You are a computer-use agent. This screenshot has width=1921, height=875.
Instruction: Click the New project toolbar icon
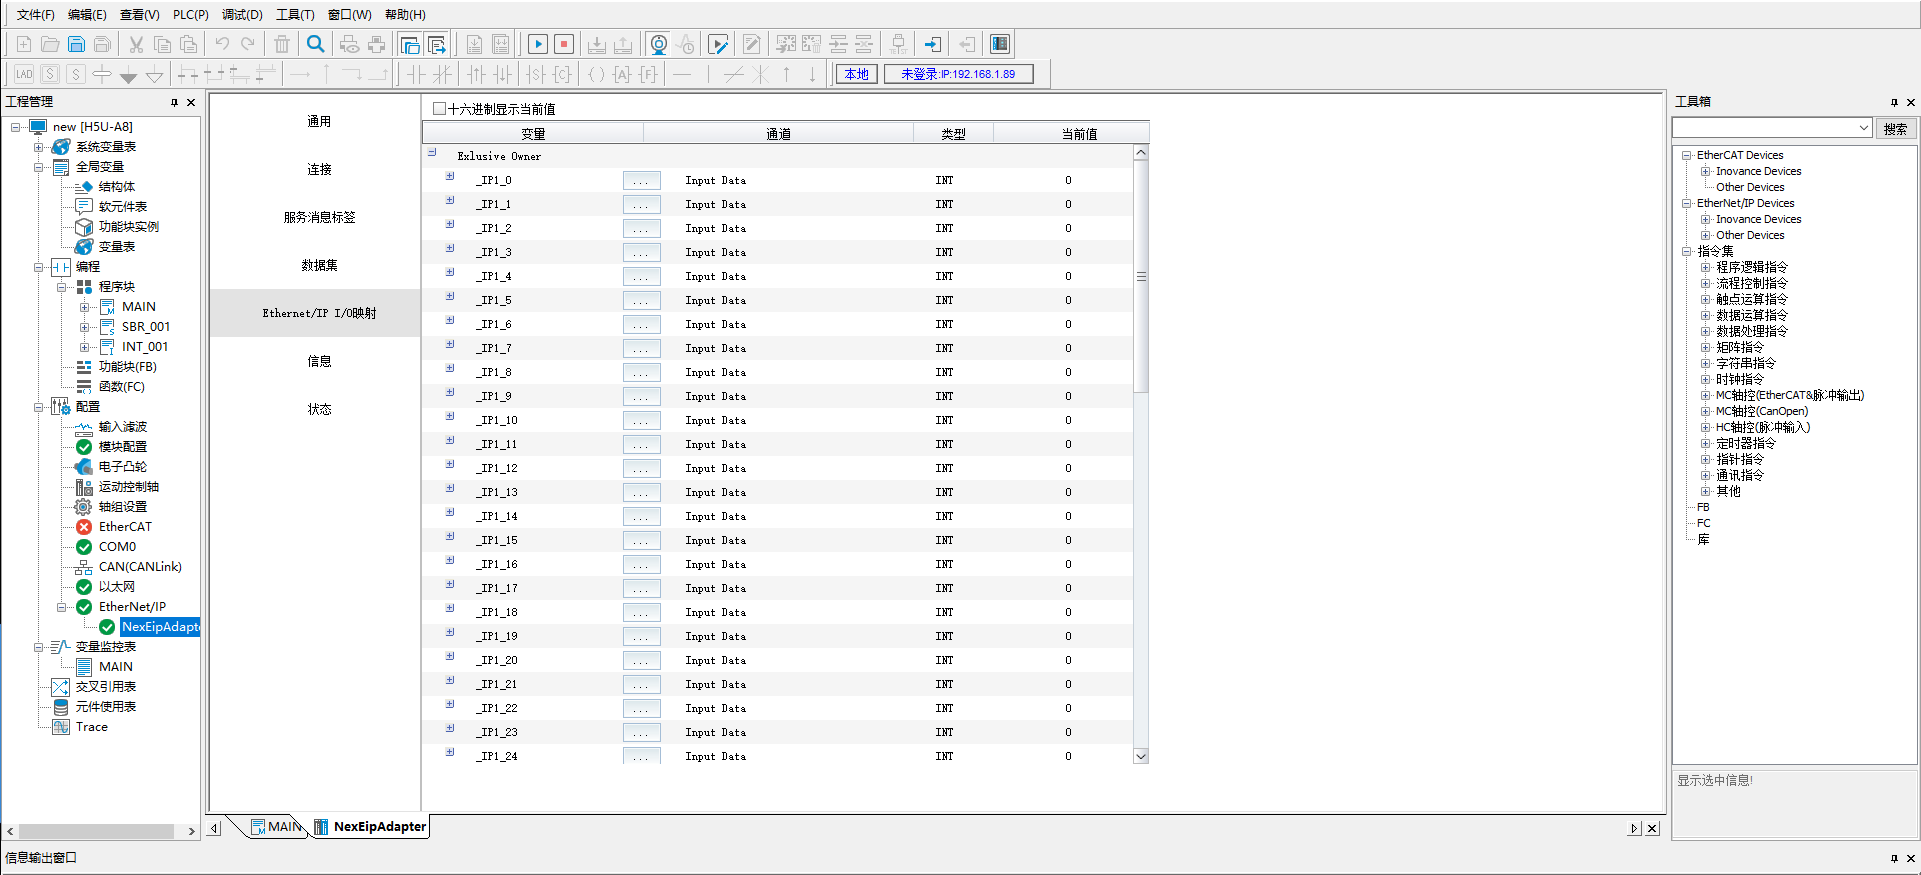24,44
